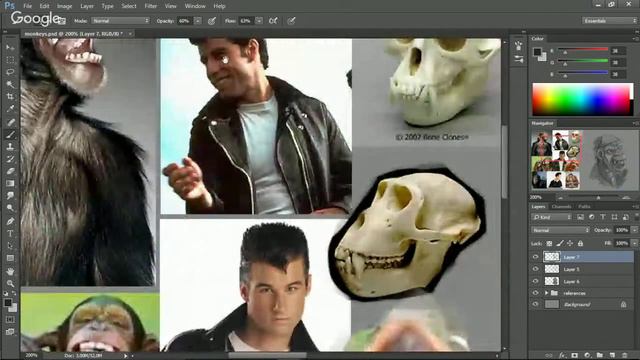Select the Type tool

coord(10,233)
